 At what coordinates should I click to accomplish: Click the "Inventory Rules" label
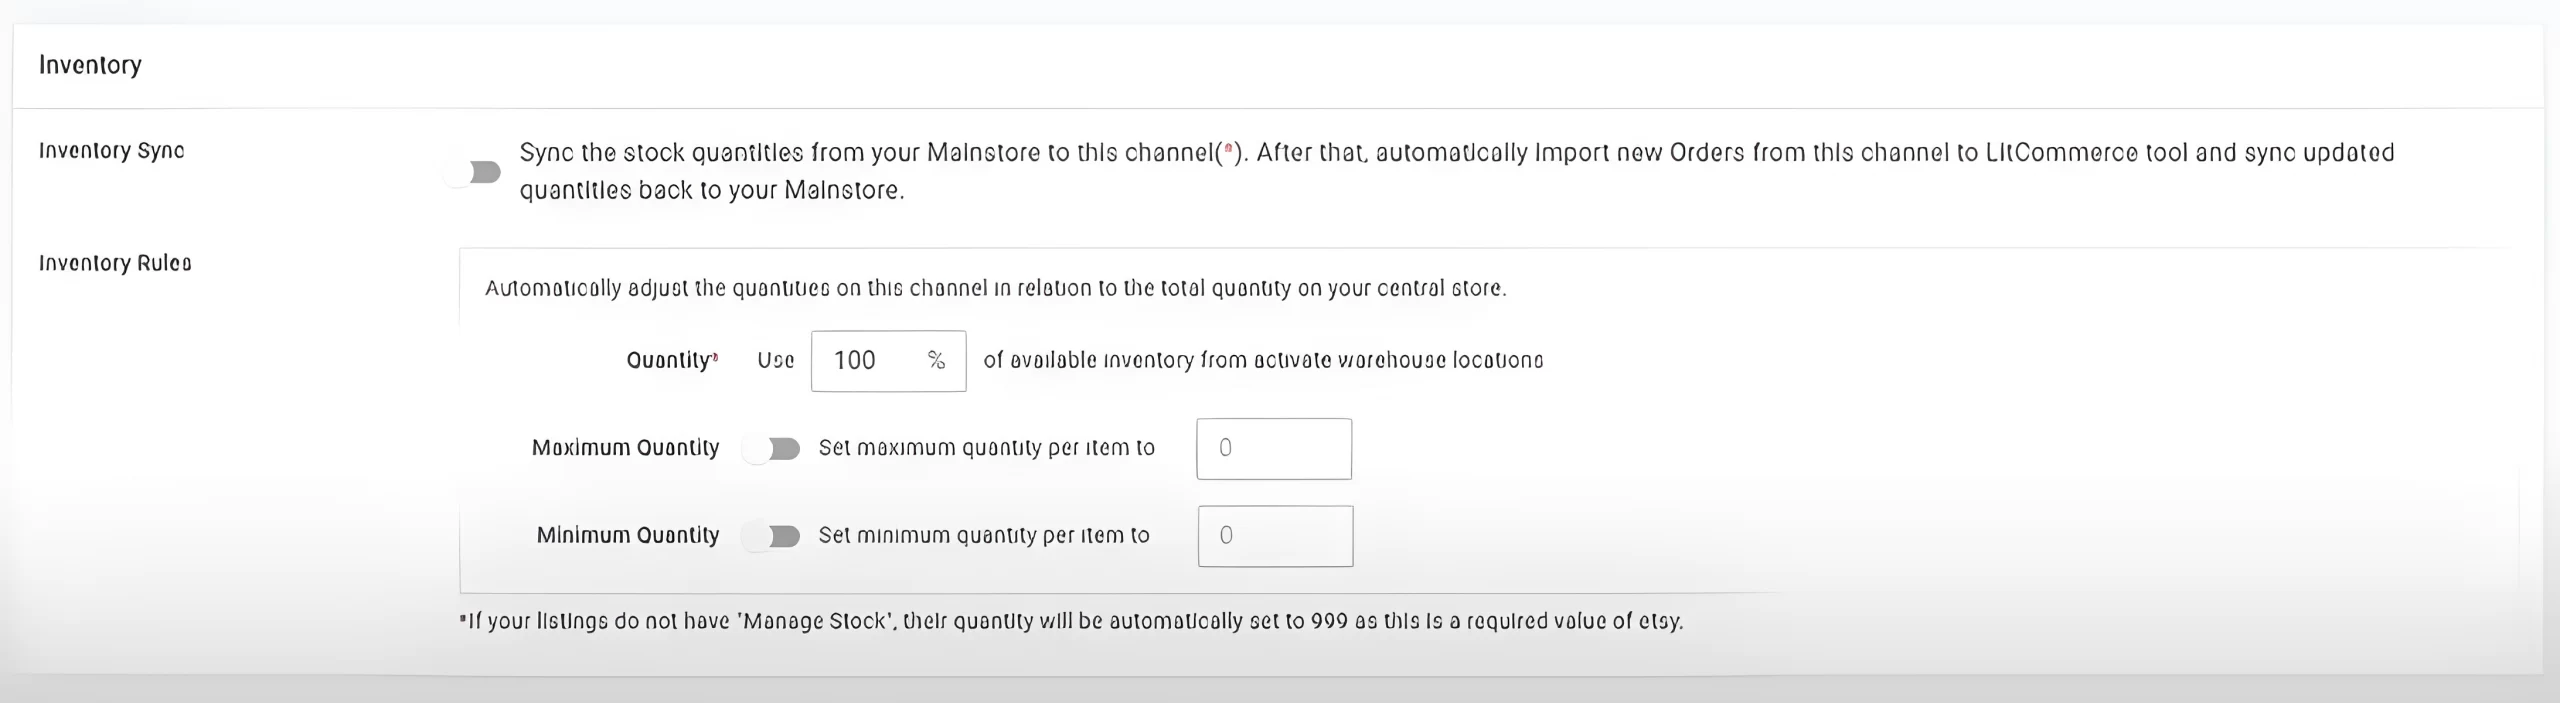pos(115,263)
